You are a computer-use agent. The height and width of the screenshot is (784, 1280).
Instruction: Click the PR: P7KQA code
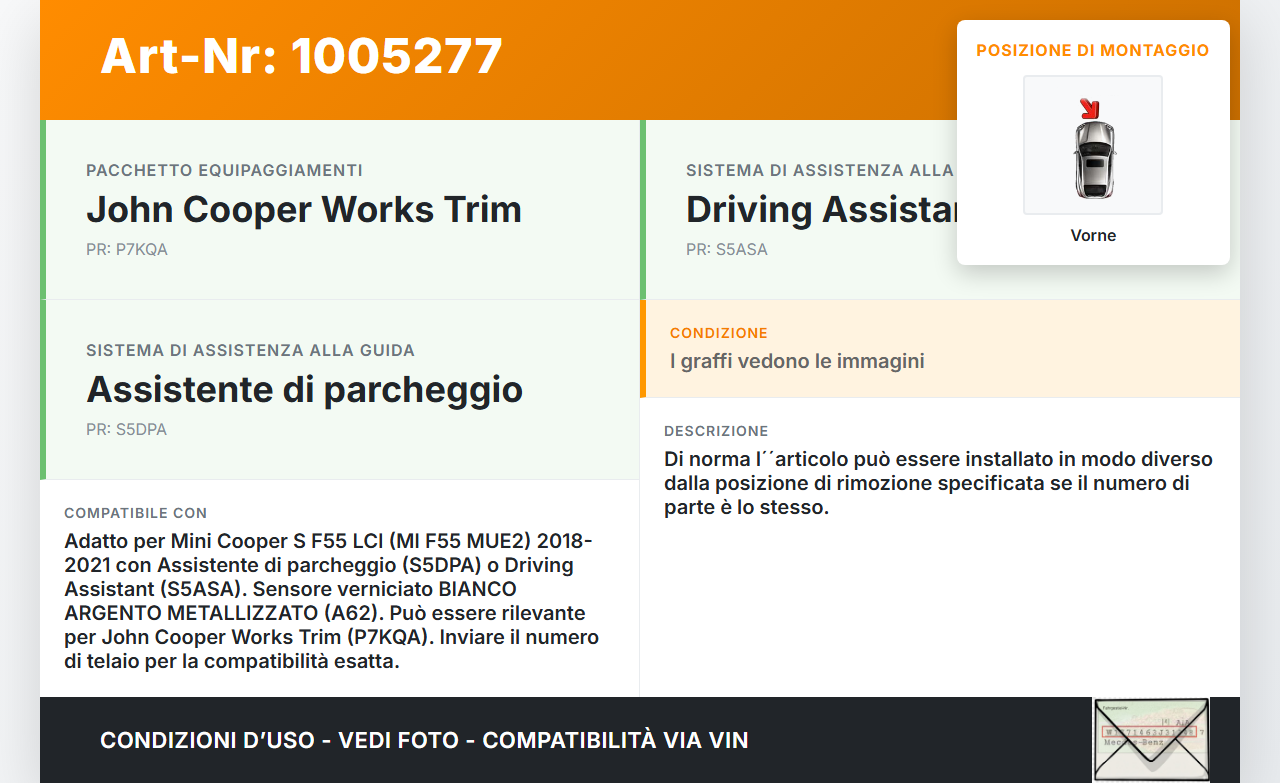pyautogui.click(x=127, y=250)
